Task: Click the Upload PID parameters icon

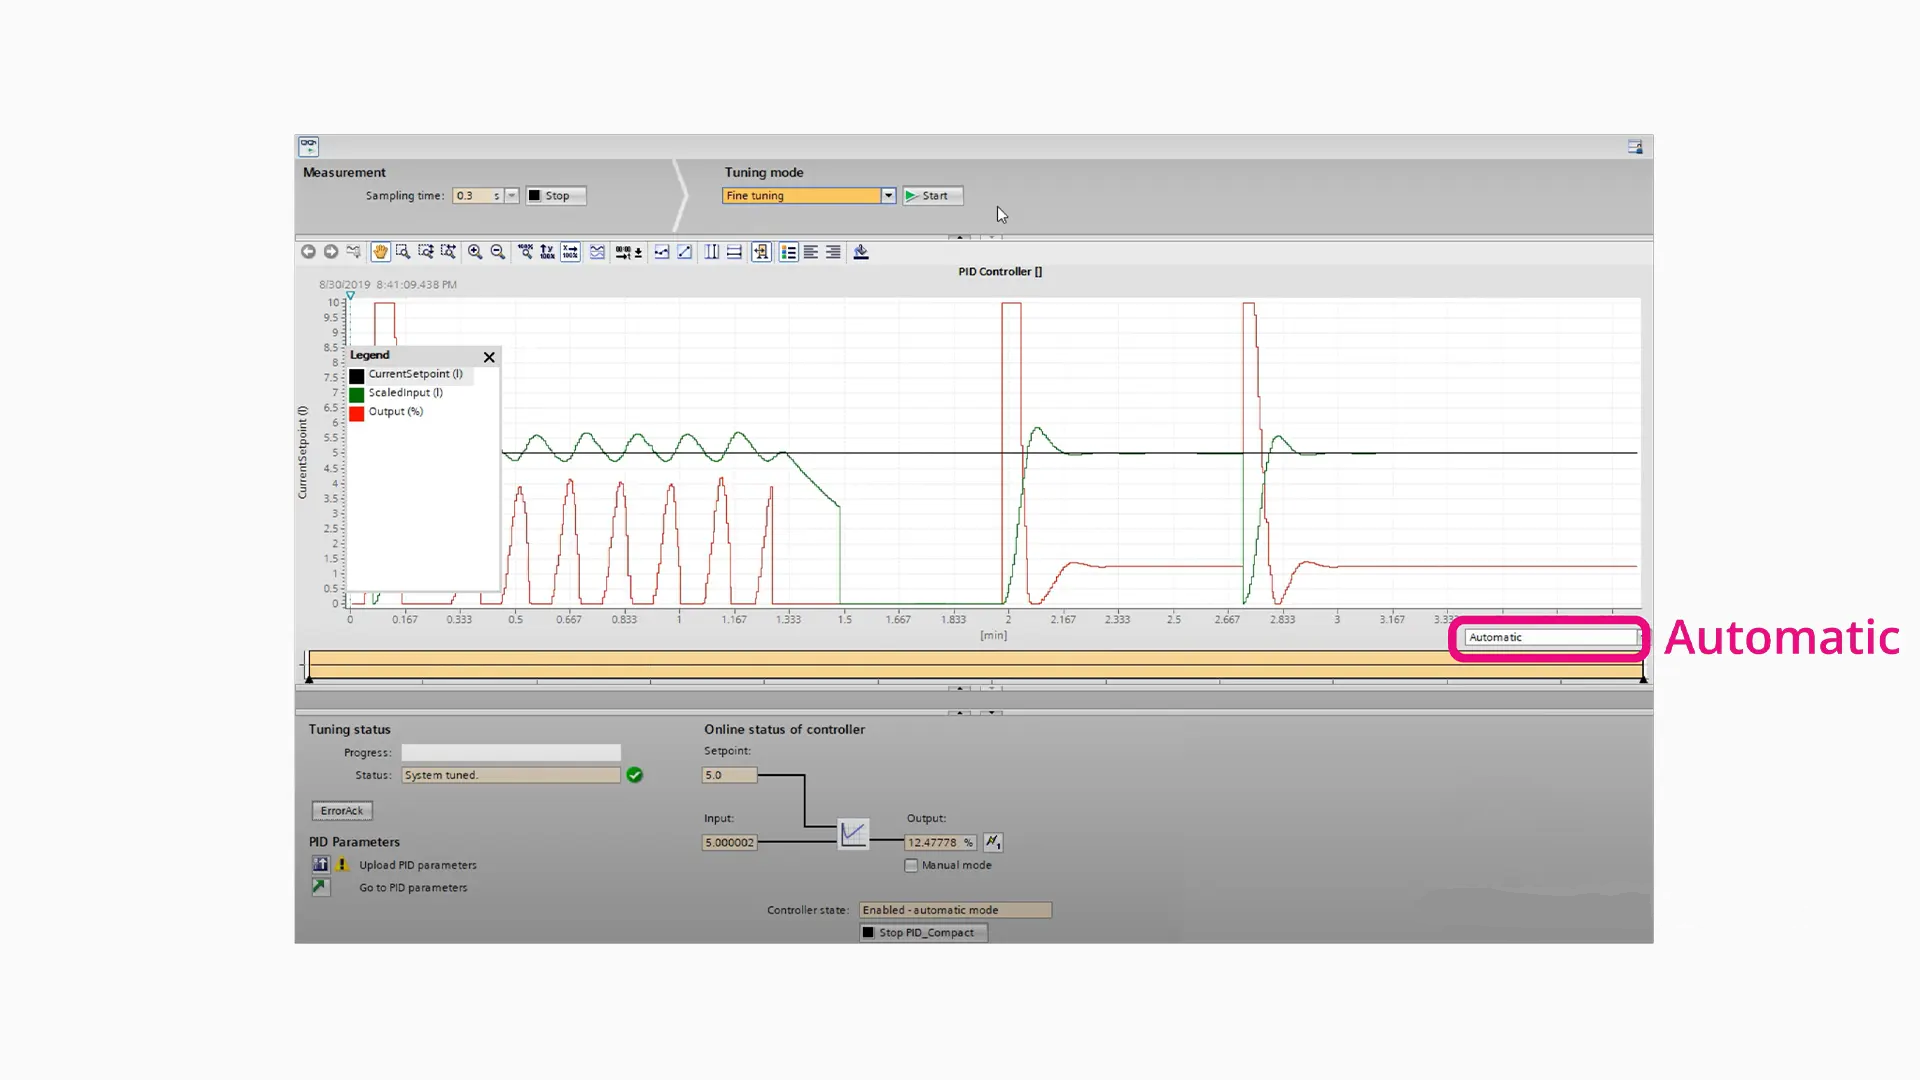Action: point(320,864)
